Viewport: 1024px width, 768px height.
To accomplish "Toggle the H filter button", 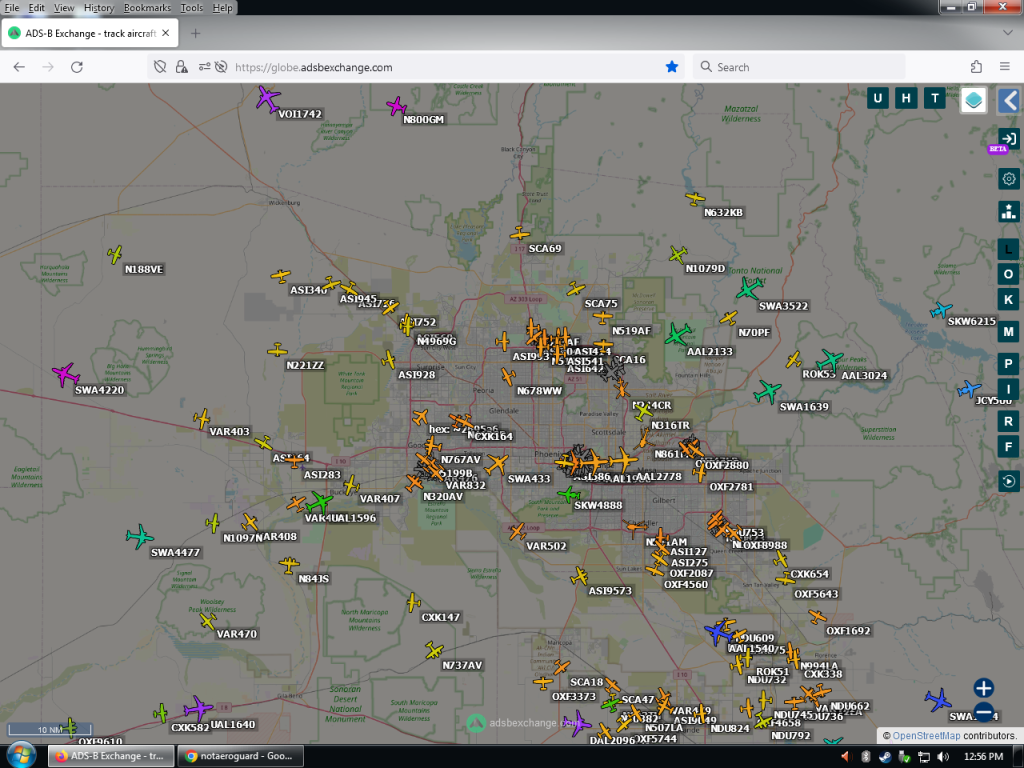I will pyautogui.click(x=906, y=99).
